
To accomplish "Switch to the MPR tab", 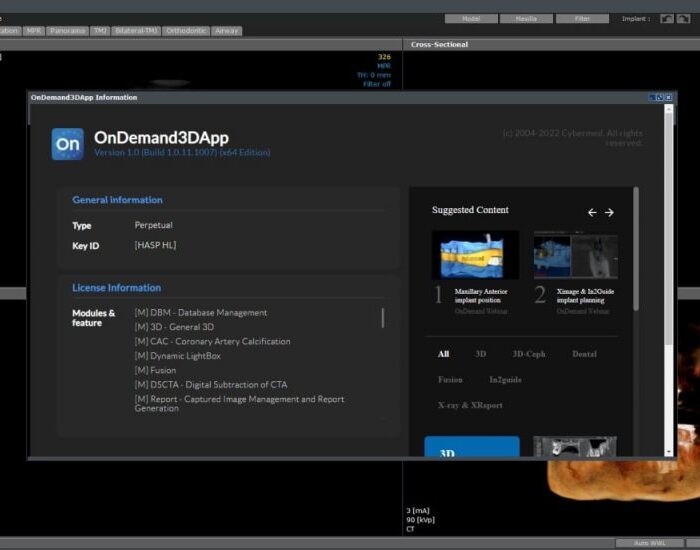I will [x=33, y=31].
